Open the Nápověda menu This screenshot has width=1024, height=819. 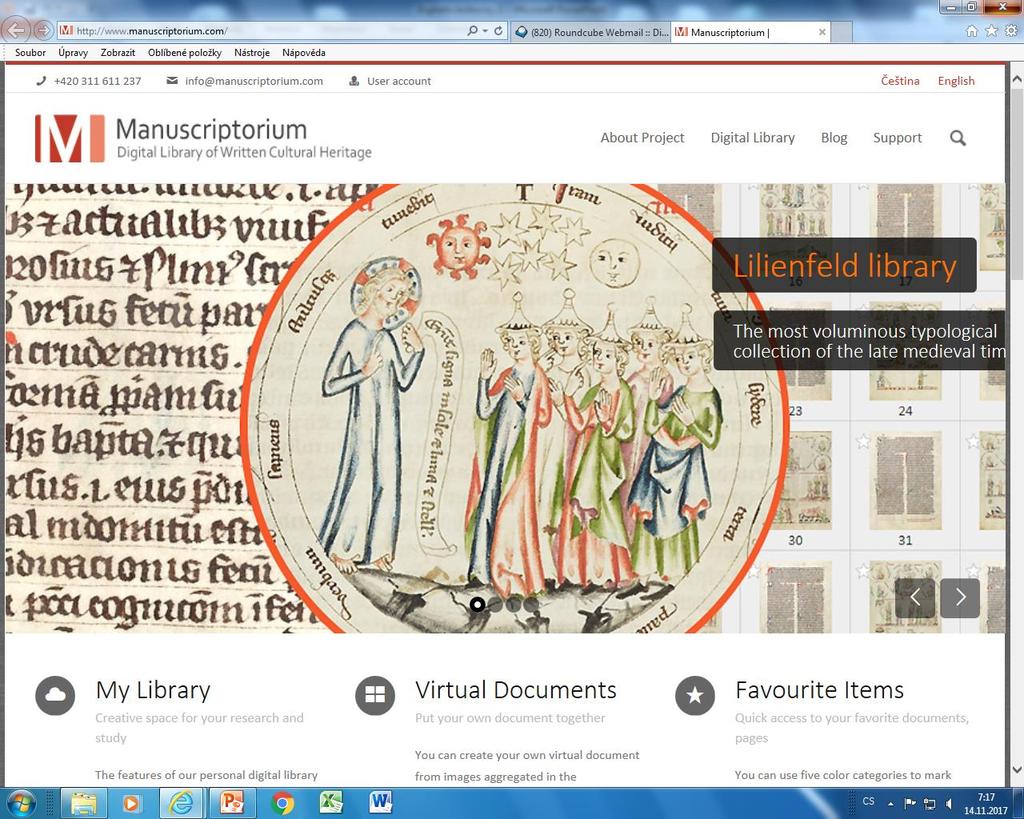(x=304, y=53)
